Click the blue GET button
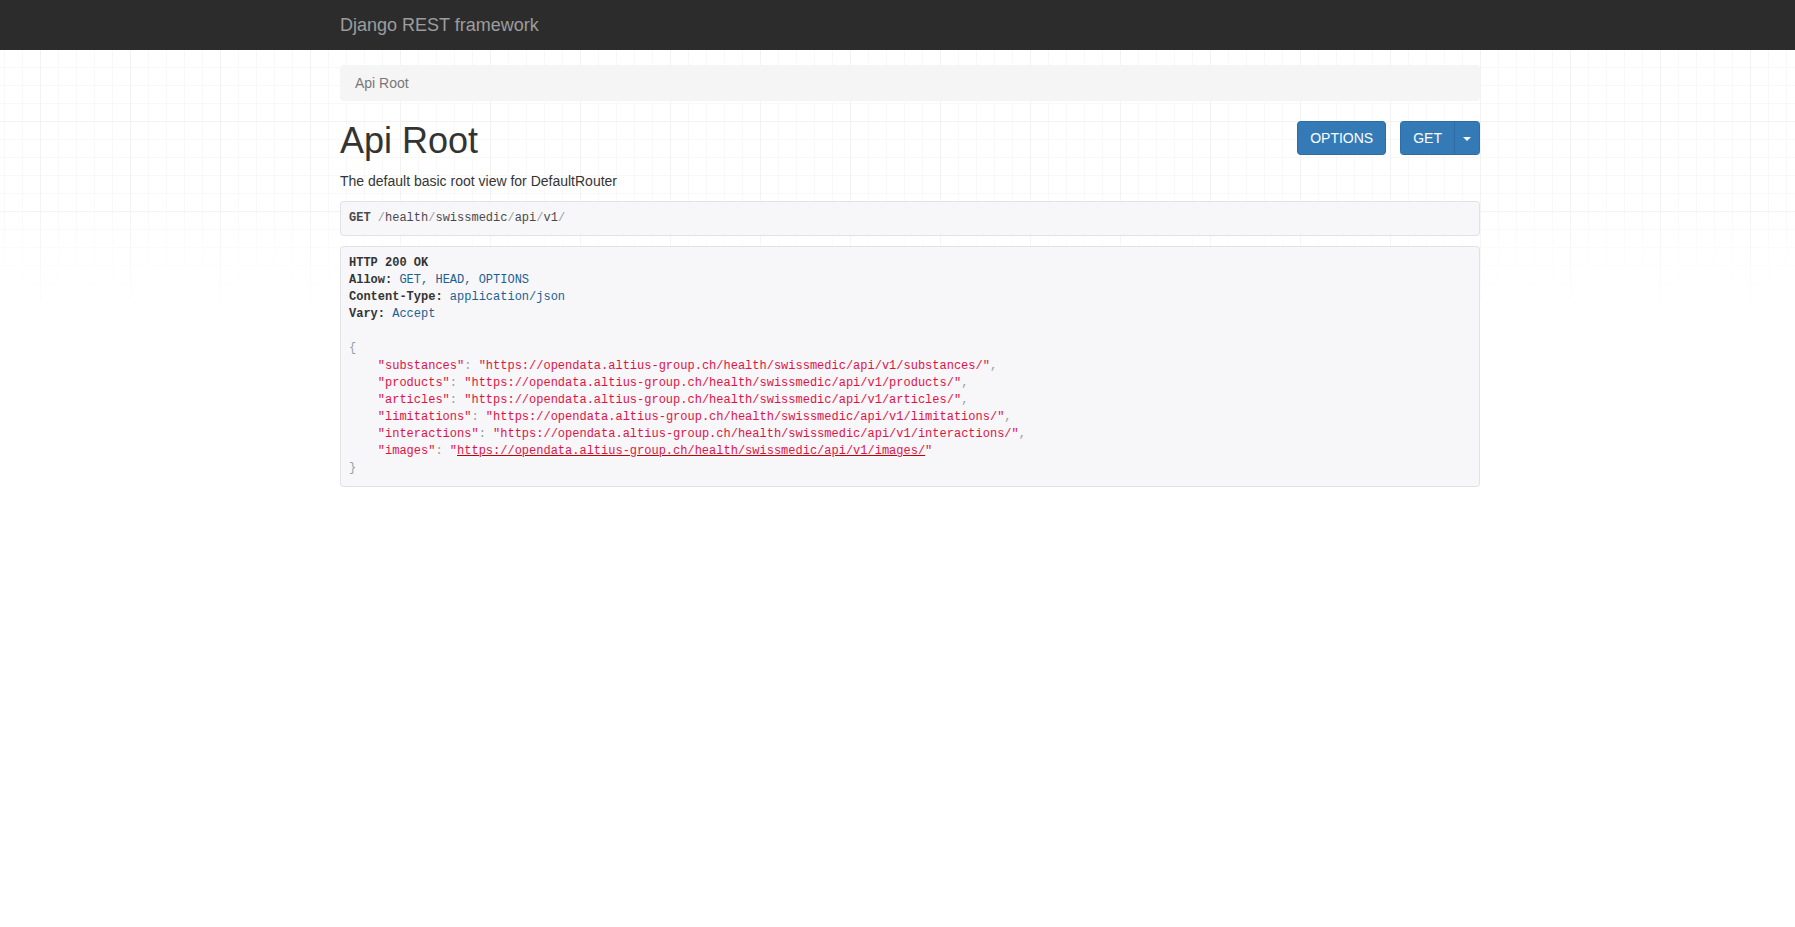This screenshot has height=927, width=1795. tap(1426, 138)
